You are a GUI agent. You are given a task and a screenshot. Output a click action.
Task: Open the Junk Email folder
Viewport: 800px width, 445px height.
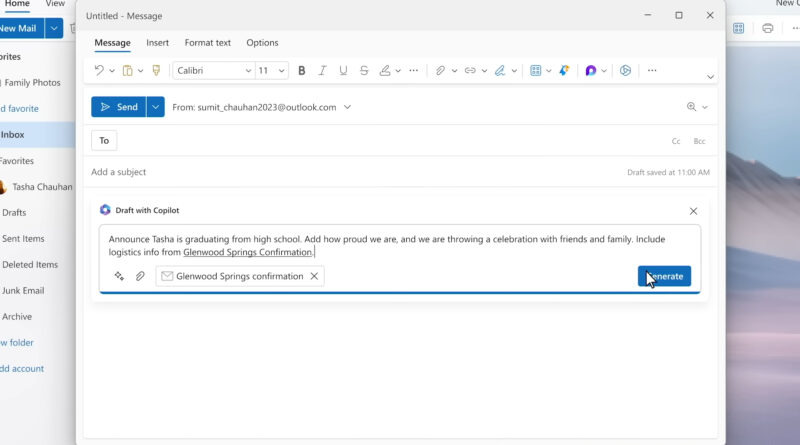23,291
